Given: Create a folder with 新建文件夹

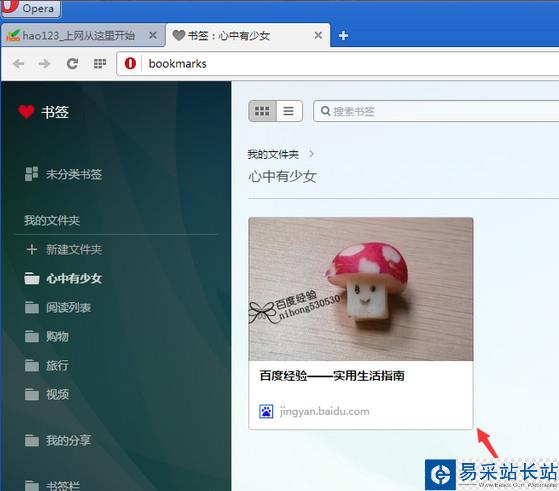Looking at the screenshot, I should click(x=64, y=250).
